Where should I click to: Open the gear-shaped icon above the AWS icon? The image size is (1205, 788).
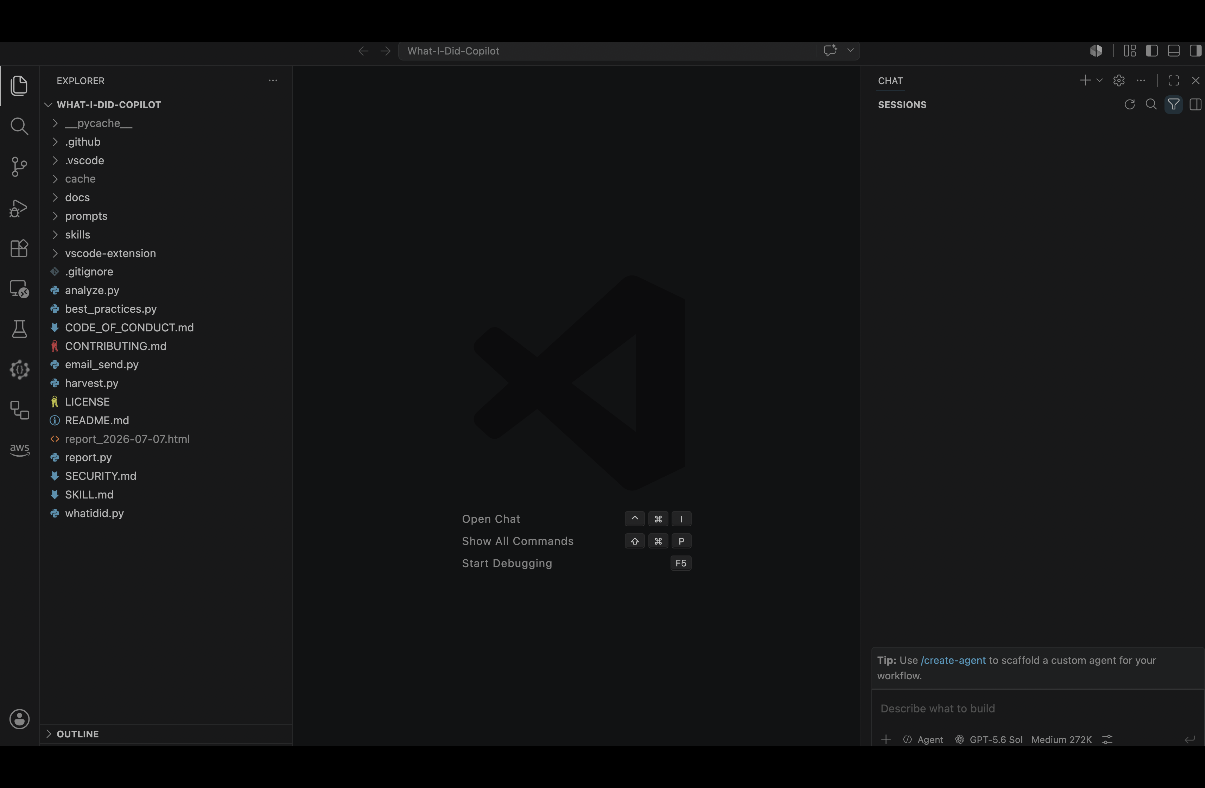(19, 370)
